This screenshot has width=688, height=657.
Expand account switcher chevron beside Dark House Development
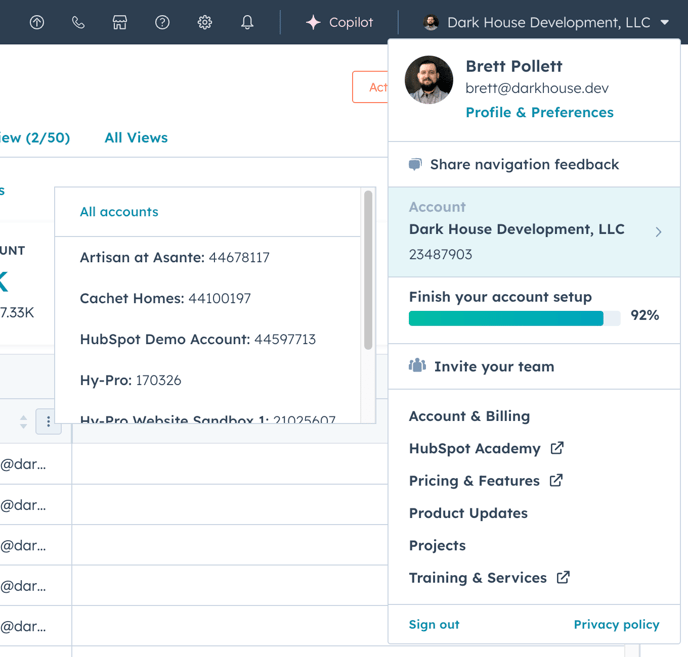(658, 232)
